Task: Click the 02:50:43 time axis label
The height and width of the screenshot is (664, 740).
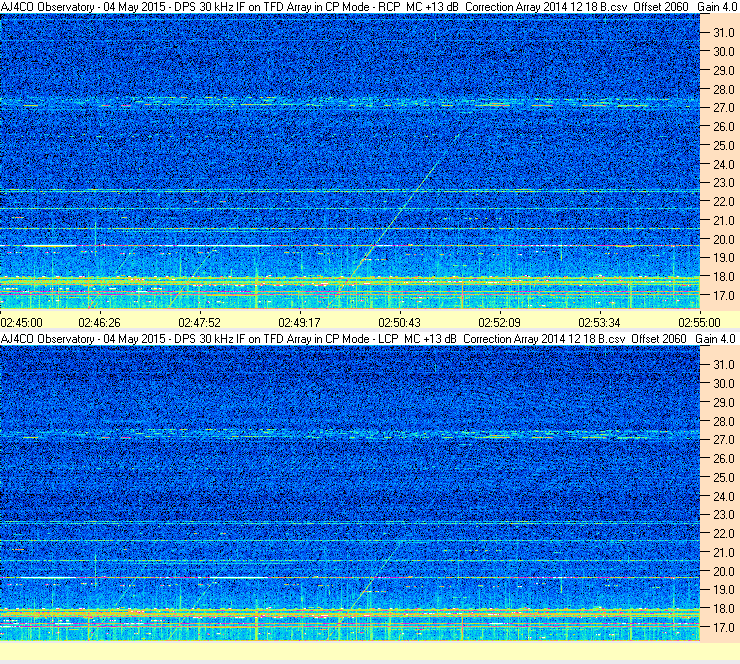Action: [x=399, y=323]
